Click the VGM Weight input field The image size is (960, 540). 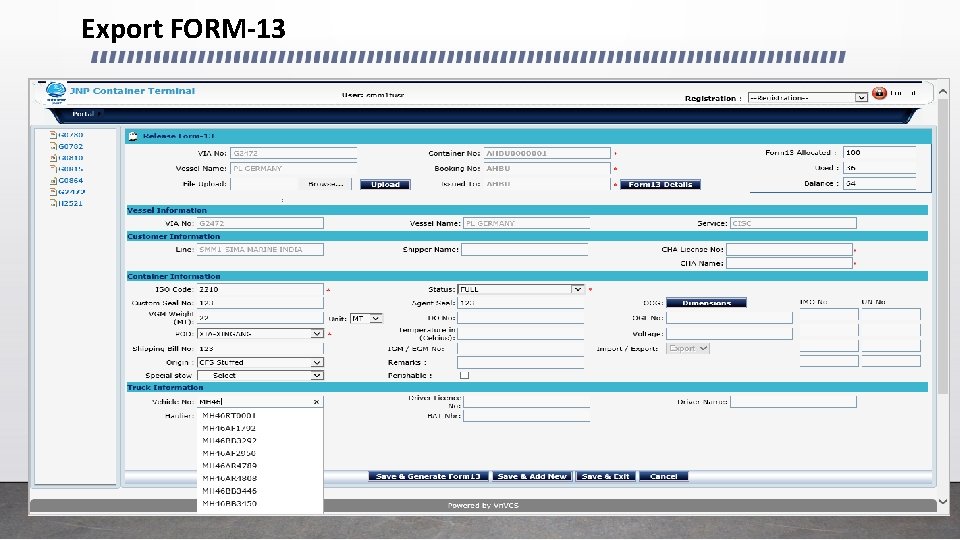(x=260, y=318)
